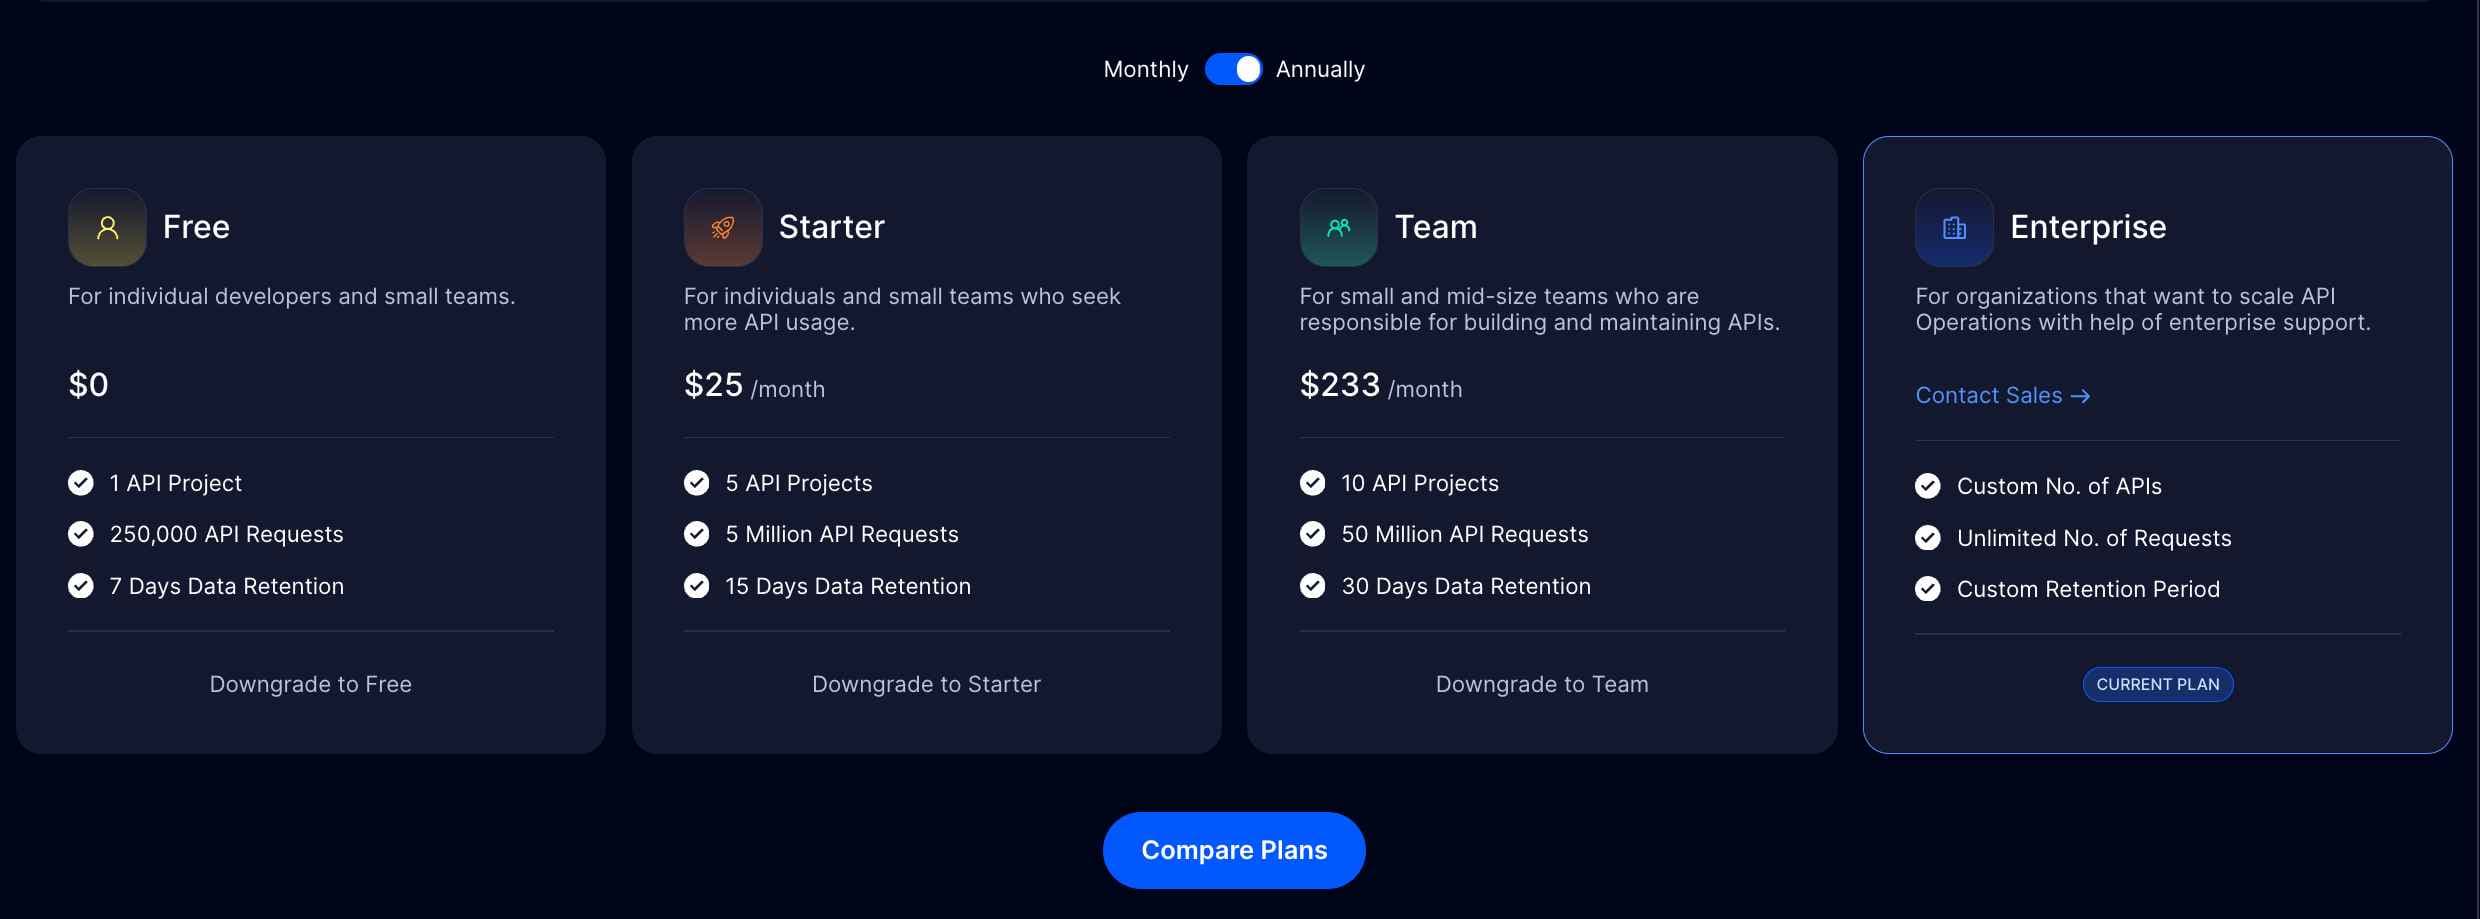This screenshot has height=919, width=2480.
Task: Click the Compare Plans button
Action: [1234, 850]
